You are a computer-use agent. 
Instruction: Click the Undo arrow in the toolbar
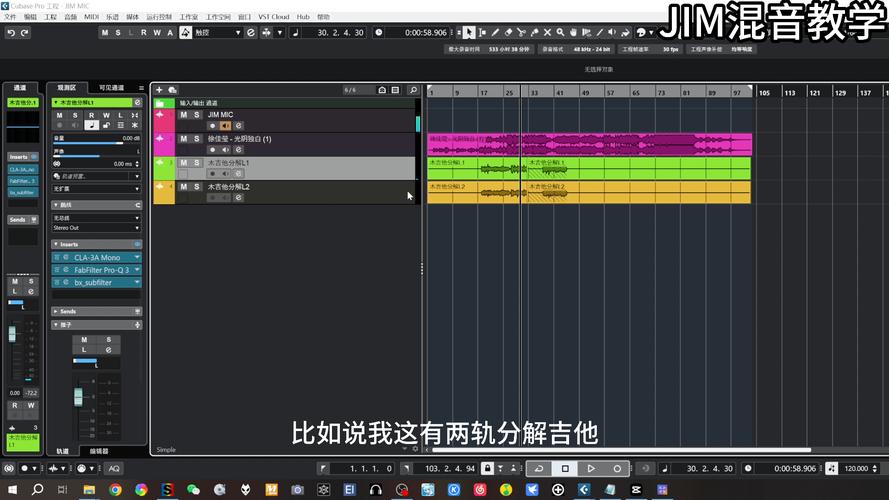pos(11,33)
